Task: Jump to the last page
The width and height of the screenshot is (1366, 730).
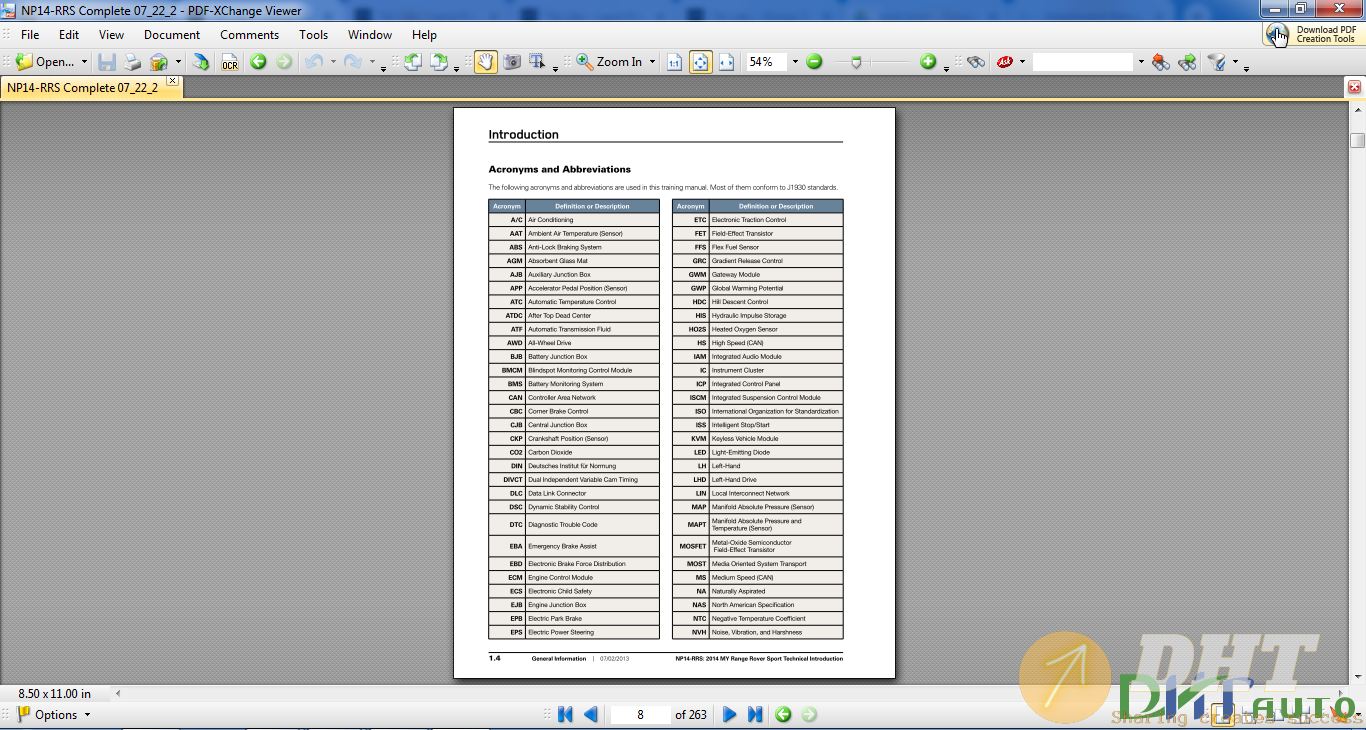Action: tap(755, 714)
